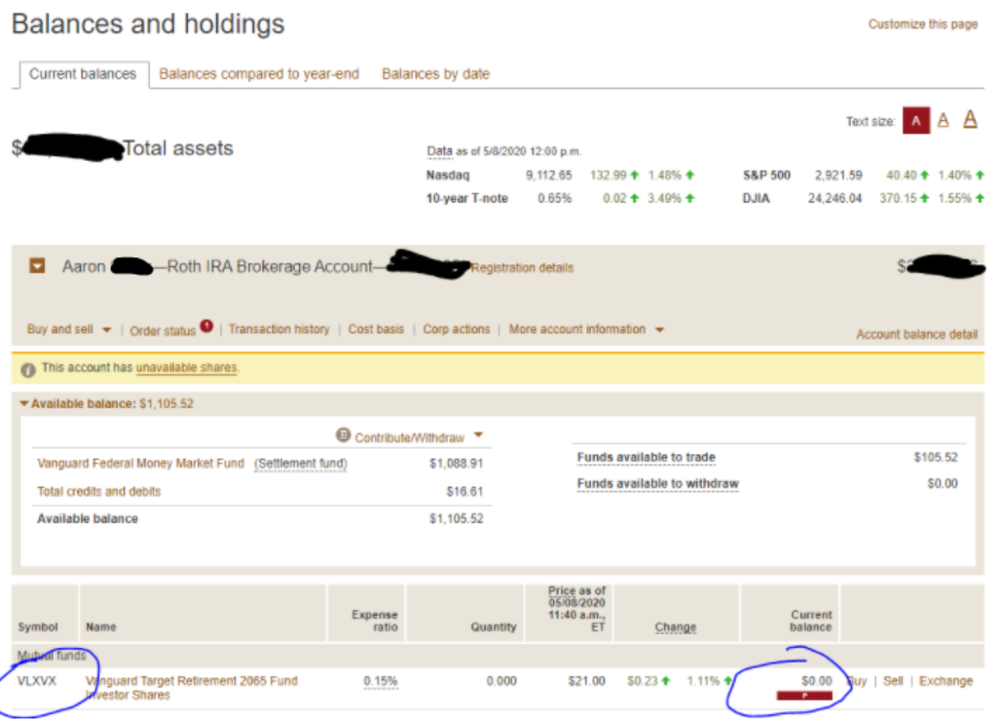Open the Cost basis link
The image size is (1000, 728).
click(376, 330)
